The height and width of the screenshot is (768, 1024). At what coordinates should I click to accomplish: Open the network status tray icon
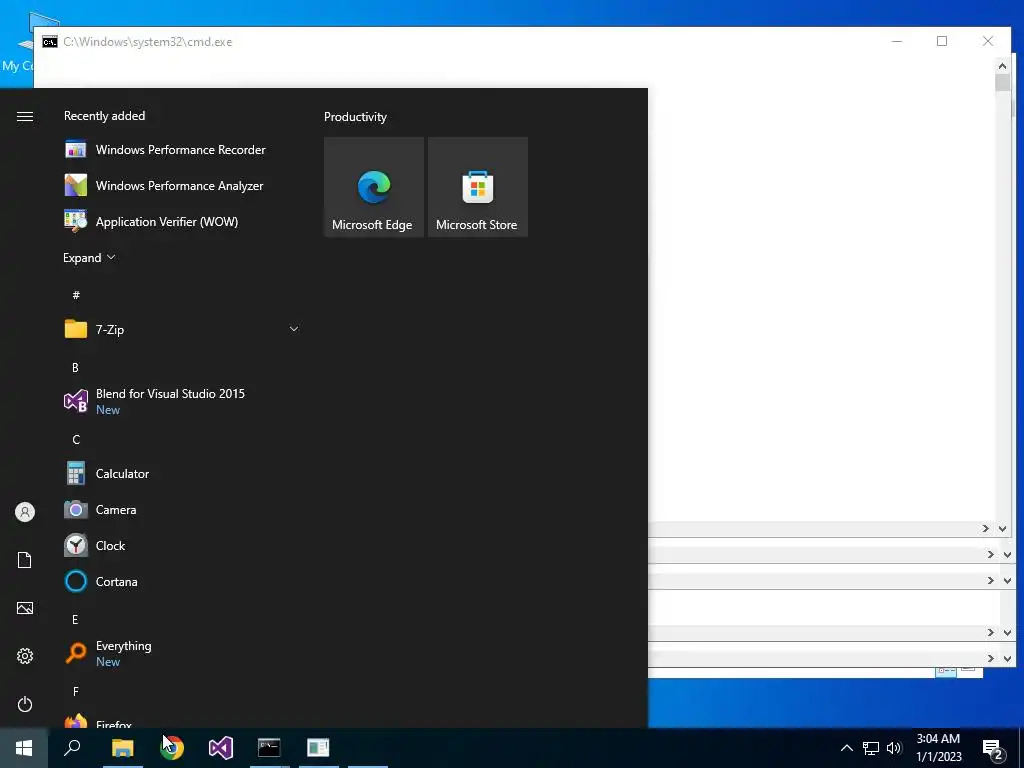coord(871,748)
